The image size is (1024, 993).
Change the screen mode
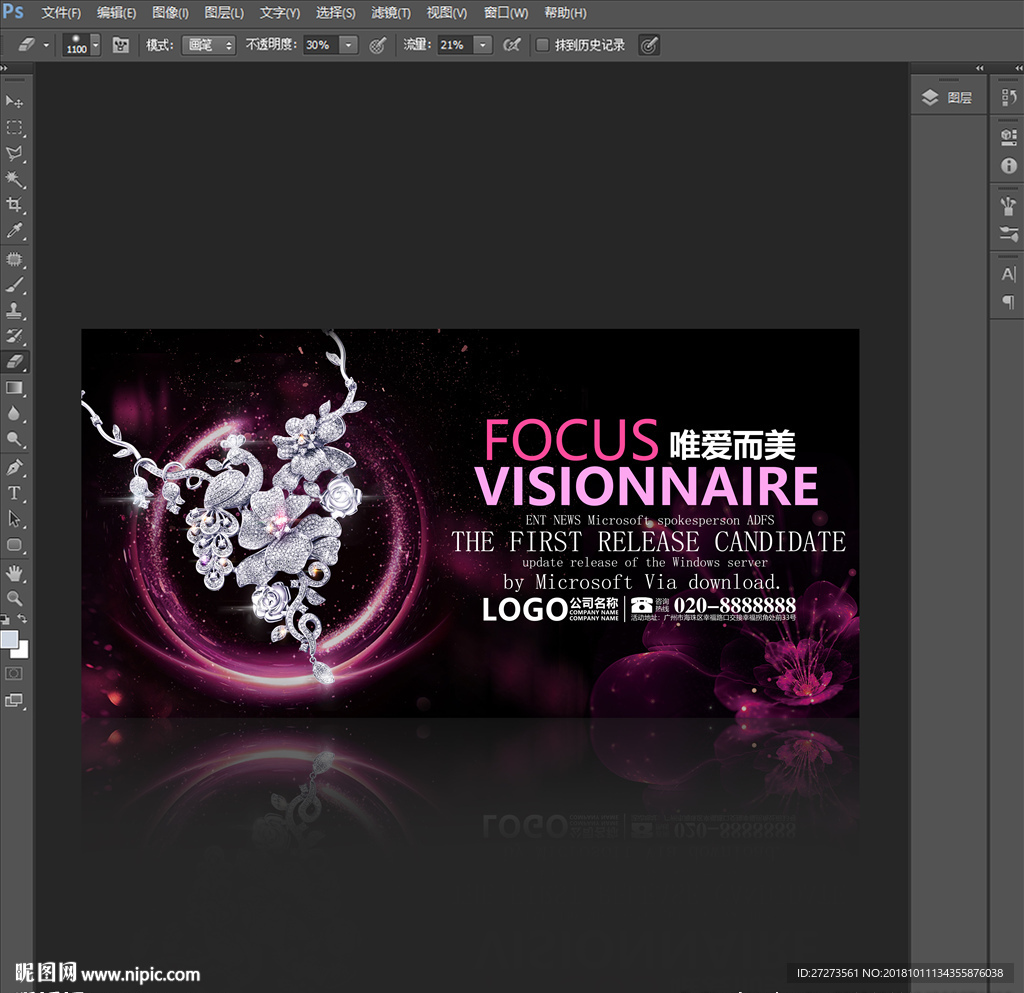pos(14,701)
